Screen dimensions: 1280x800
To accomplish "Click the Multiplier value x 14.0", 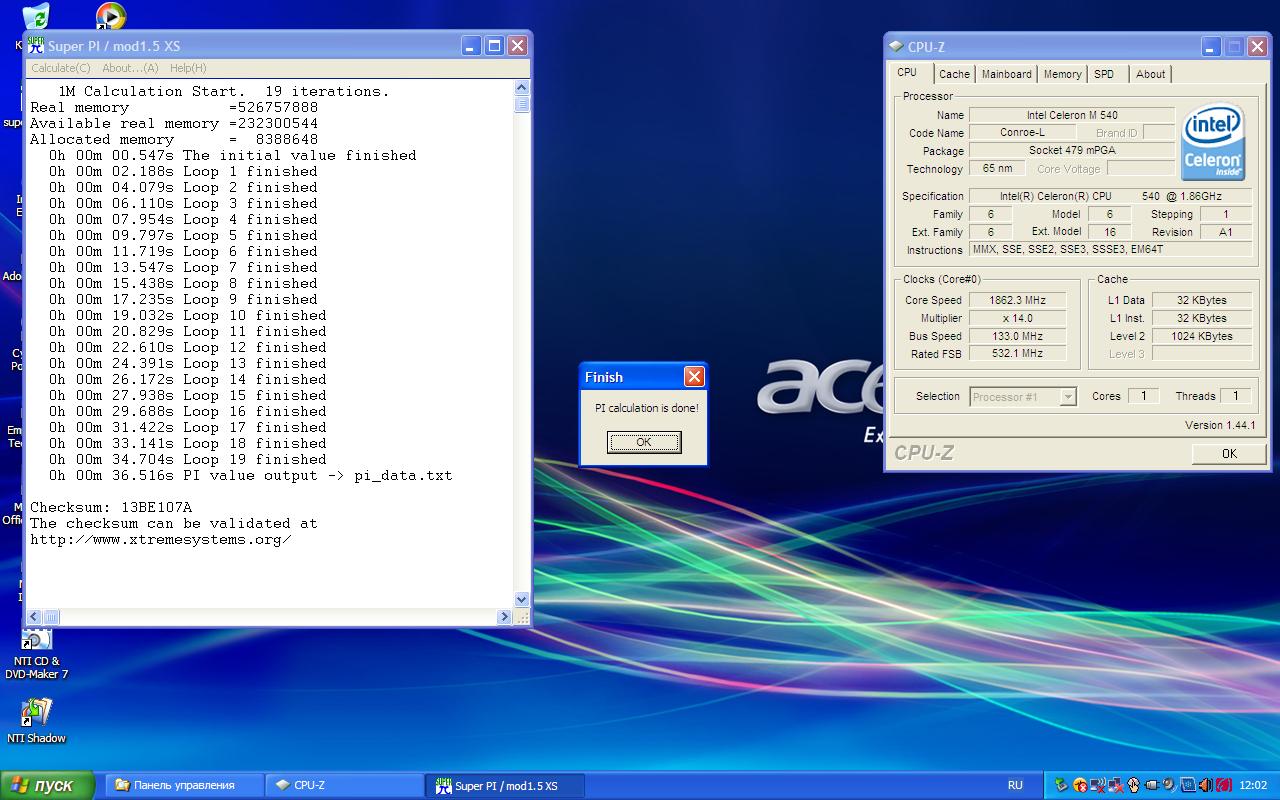I will click(1017, 318).
